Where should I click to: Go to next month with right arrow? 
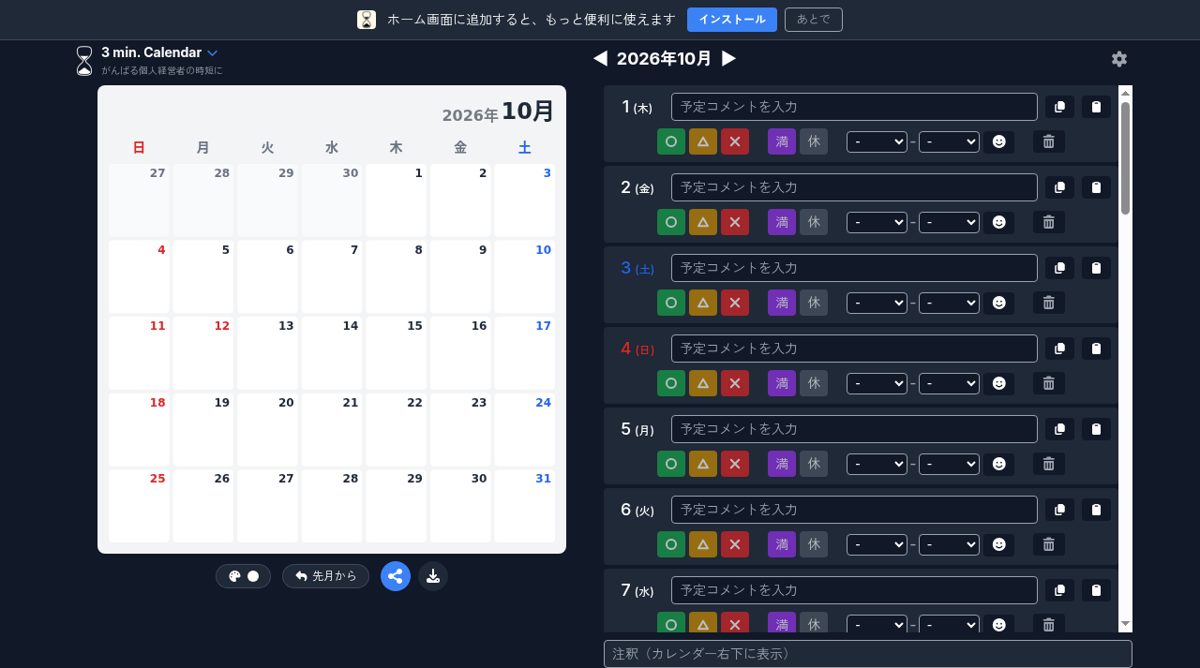[729, 59]
